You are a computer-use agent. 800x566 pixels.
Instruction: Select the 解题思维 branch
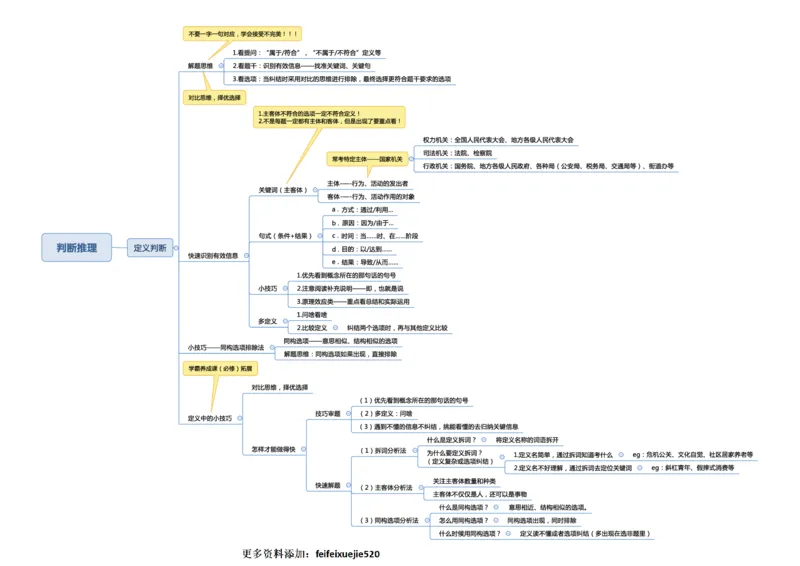click(202, 65)
